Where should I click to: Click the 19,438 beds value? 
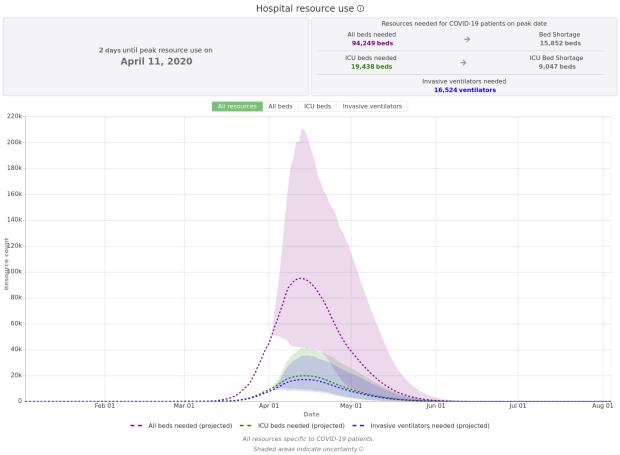(x=372, y=67)
